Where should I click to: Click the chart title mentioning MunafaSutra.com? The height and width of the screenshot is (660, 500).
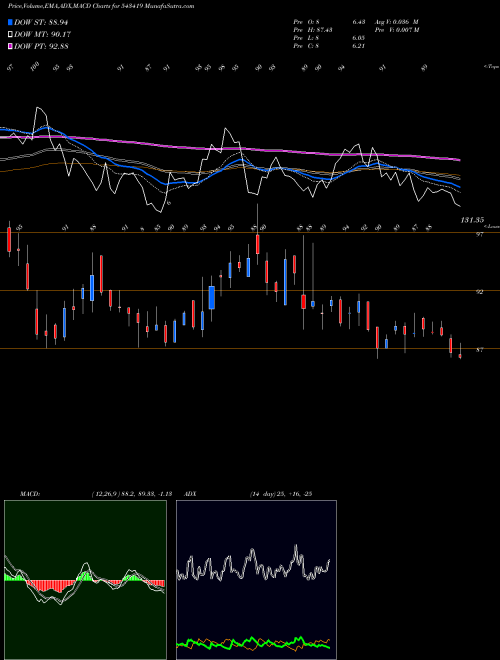pyautogui.click(x=101, y=6)
